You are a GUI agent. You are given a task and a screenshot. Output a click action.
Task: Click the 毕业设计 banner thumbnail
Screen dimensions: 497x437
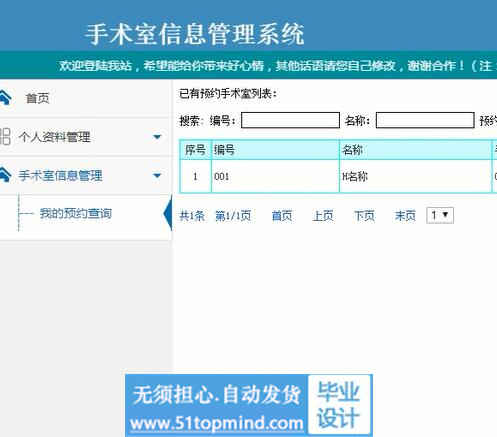coord(339,404)
